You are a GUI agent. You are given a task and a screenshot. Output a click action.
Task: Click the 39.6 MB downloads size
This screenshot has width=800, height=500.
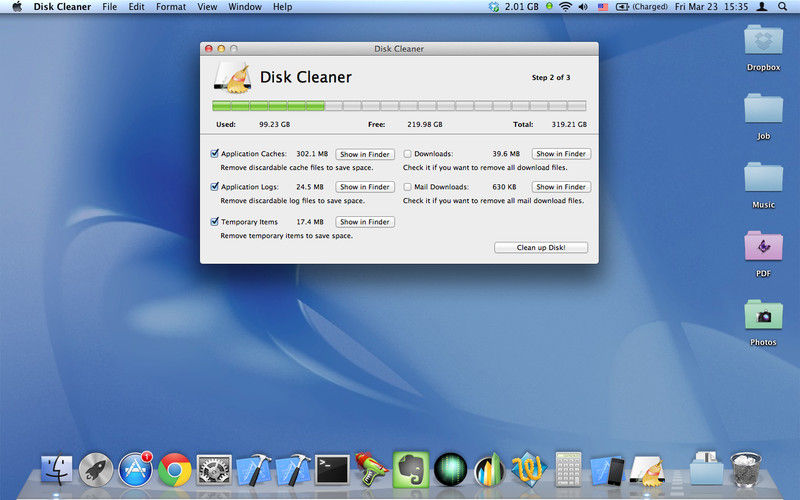coord(506,154)
